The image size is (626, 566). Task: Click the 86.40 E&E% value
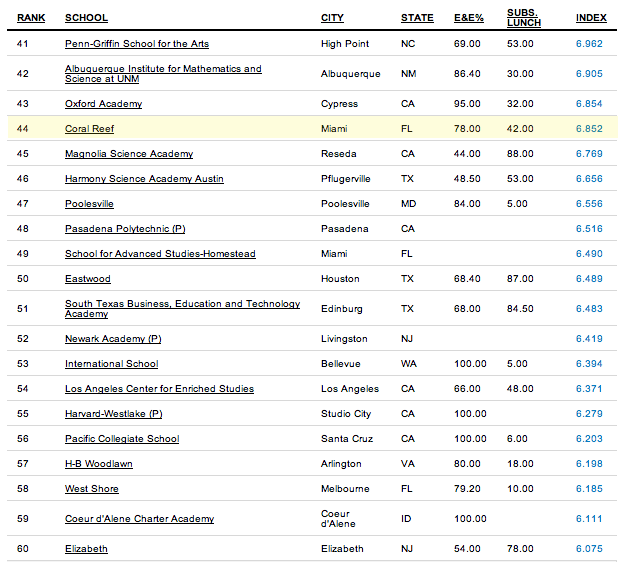coord(467,74)
